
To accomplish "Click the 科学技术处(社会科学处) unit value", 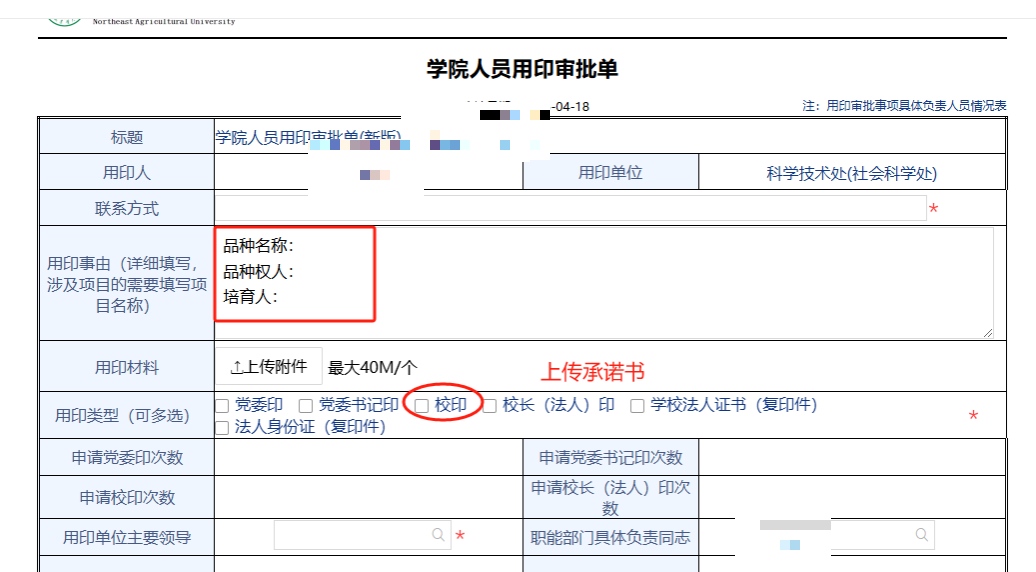I will [x=851, y=173].
